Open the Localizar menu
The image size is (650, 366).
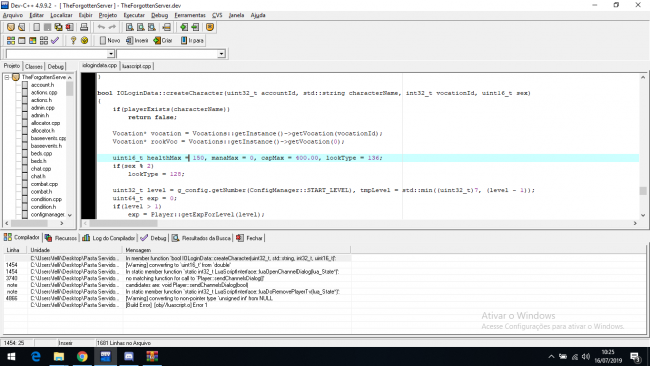(x=61, y=15)
